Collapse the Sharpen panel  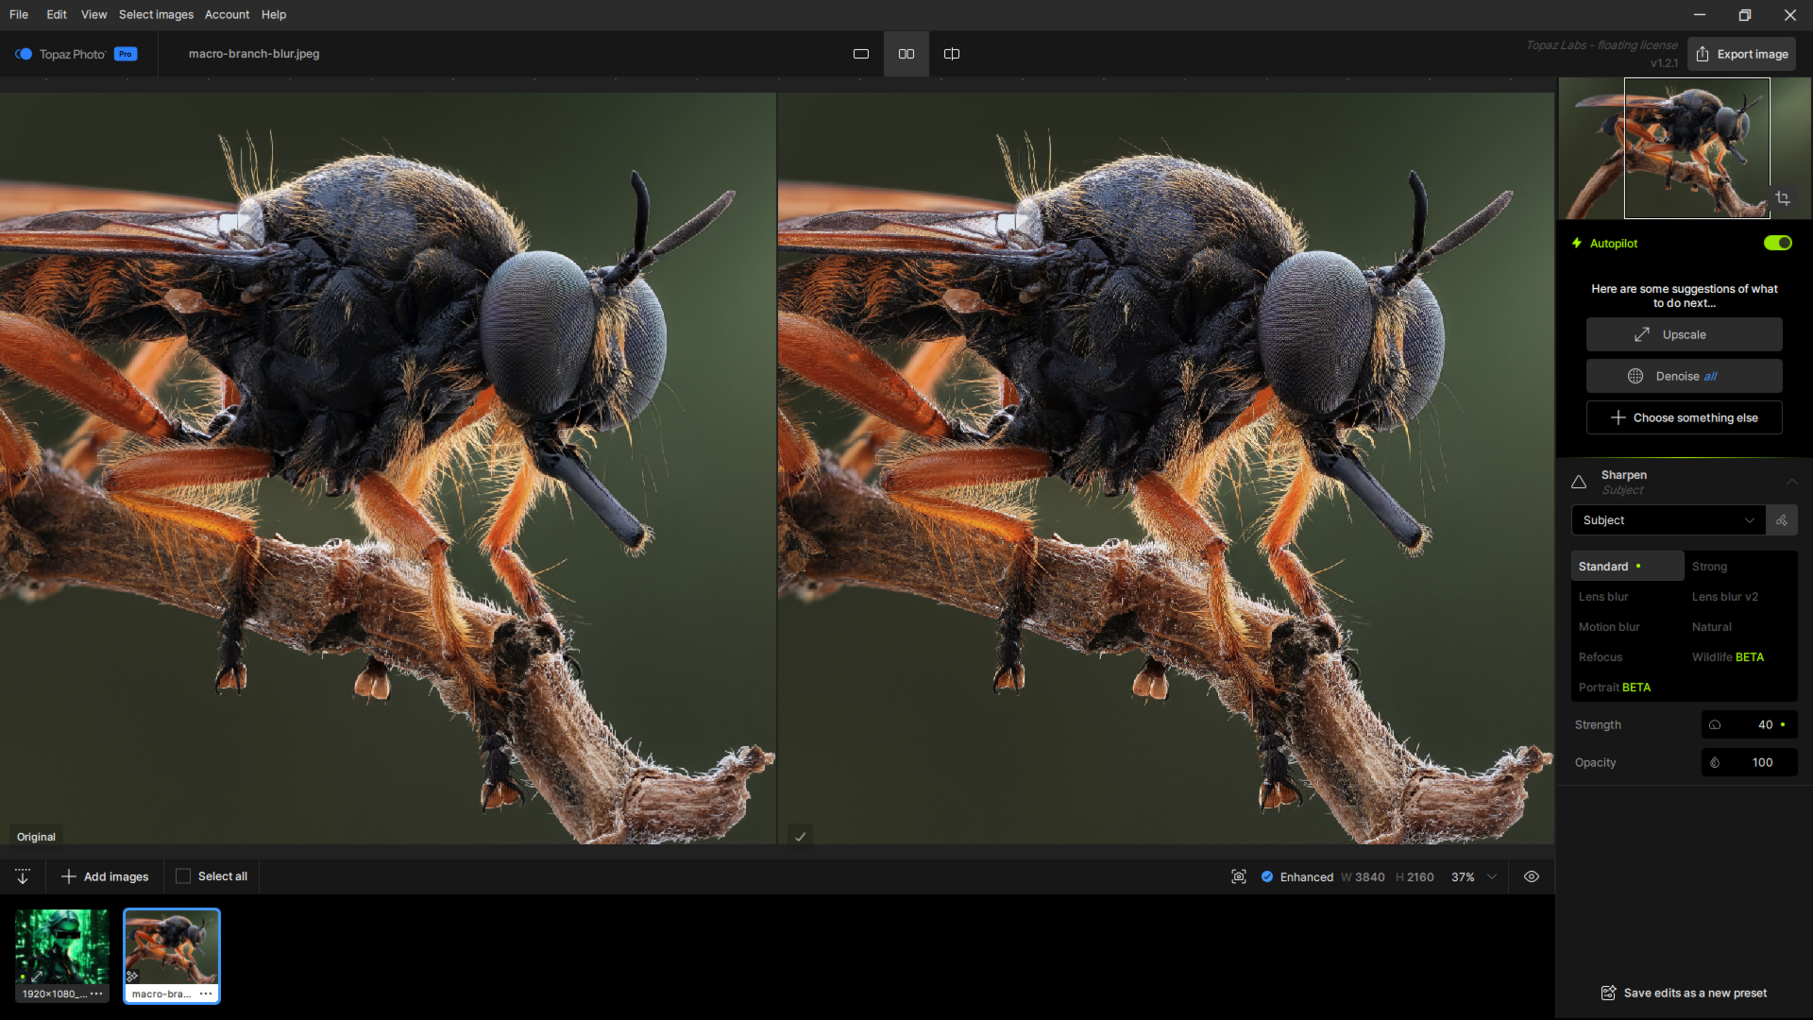click(x=1791, y=481)
